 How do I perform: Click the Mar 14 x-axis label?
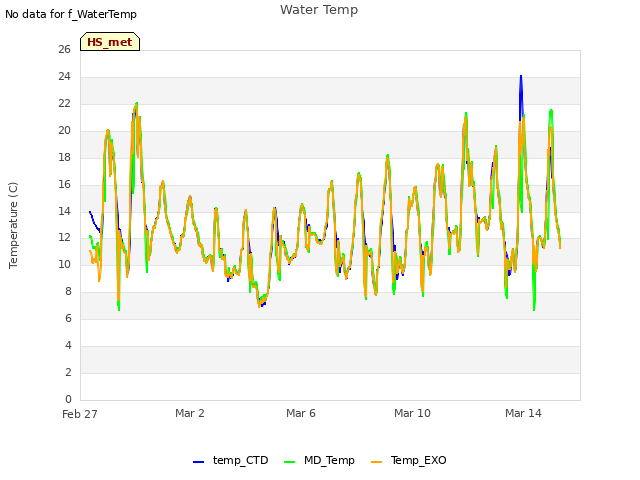[x=523, y=413]
